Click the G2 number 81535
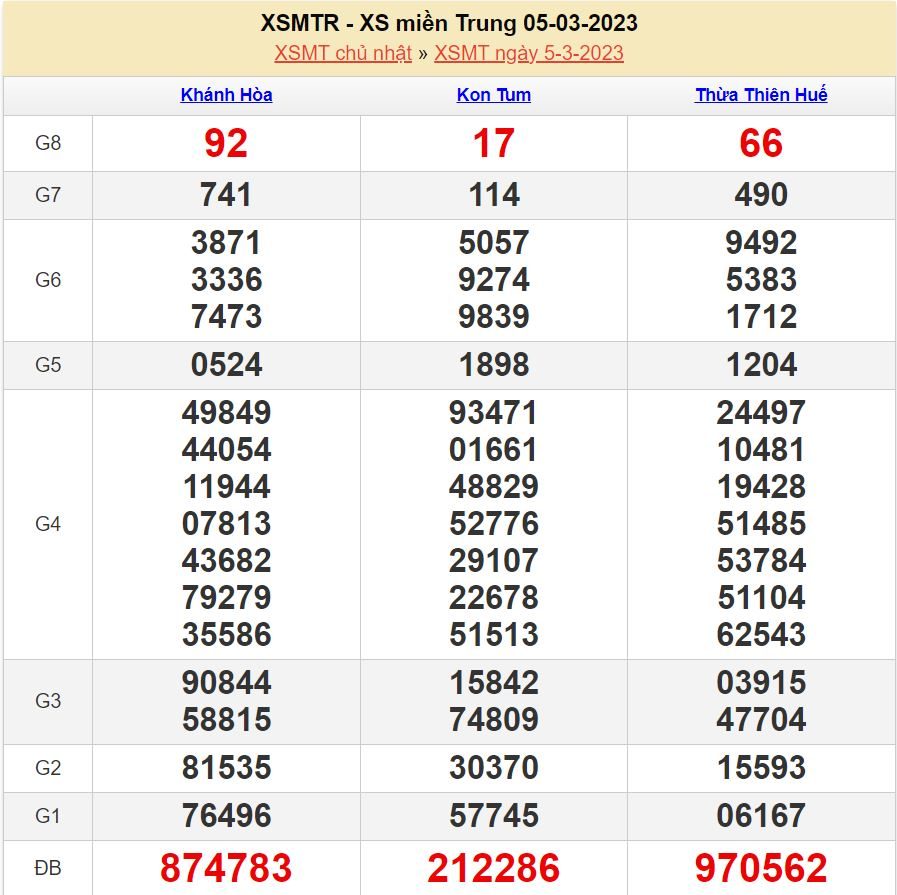 pos(227,768)
